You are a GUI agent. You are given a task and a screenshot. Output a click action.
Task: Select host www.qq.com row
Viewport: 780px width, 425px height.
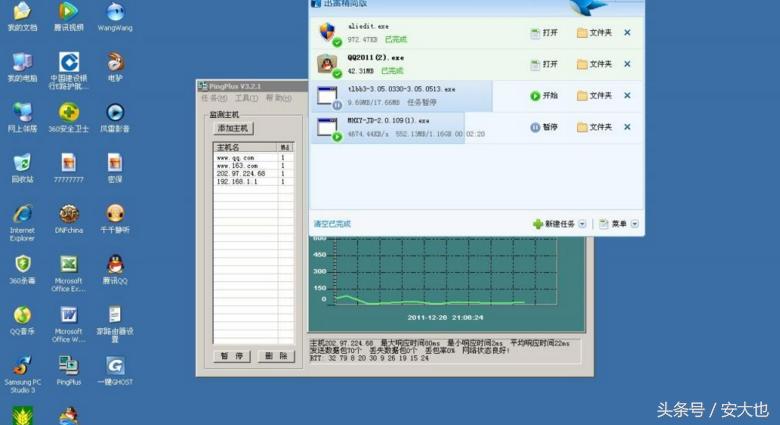[254, 158]
